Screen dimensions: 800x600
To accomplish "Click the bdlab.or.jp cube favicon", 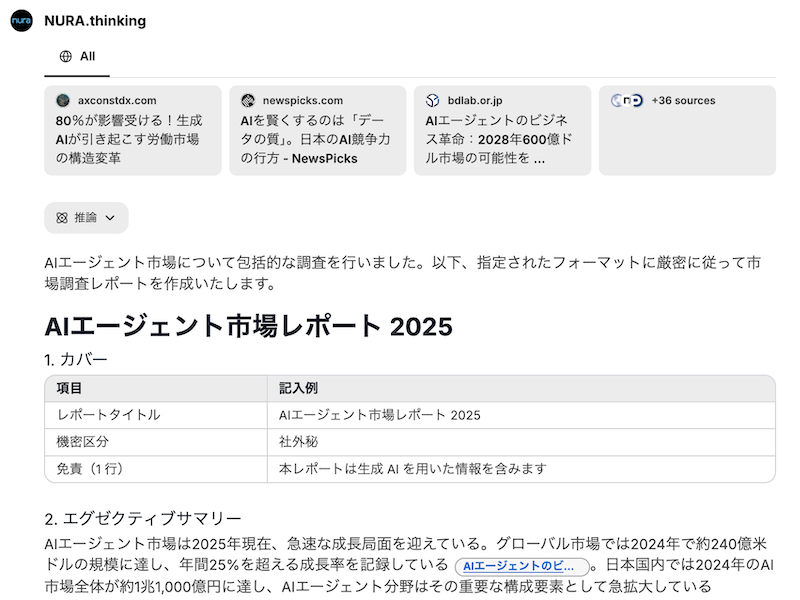I will pyautogui.click(x=433, y=101).
